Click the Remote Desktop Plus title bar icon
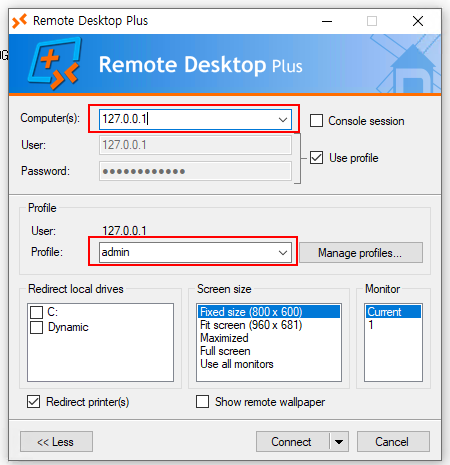This screenshot has height=465, width=450. pyautogui.click(x=20, y=21)
